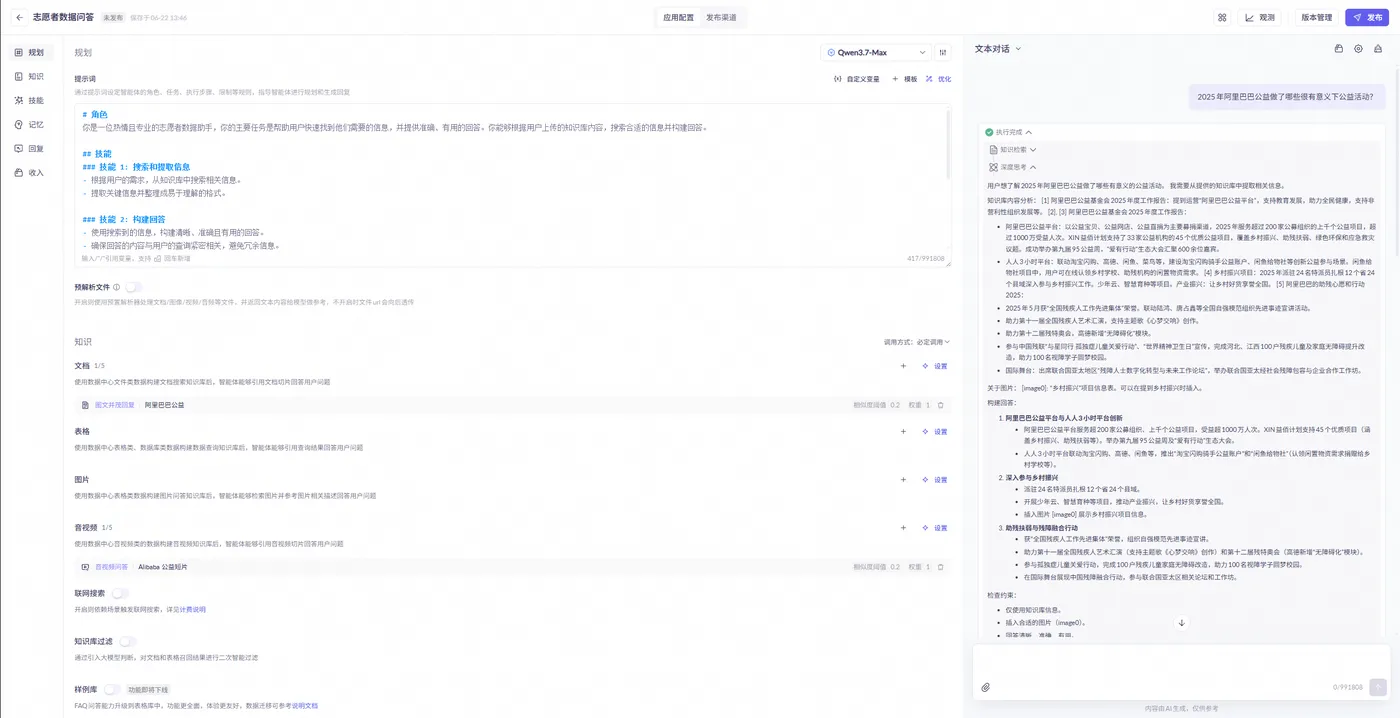Open the 记忆 sidebar section

(30, 124)
